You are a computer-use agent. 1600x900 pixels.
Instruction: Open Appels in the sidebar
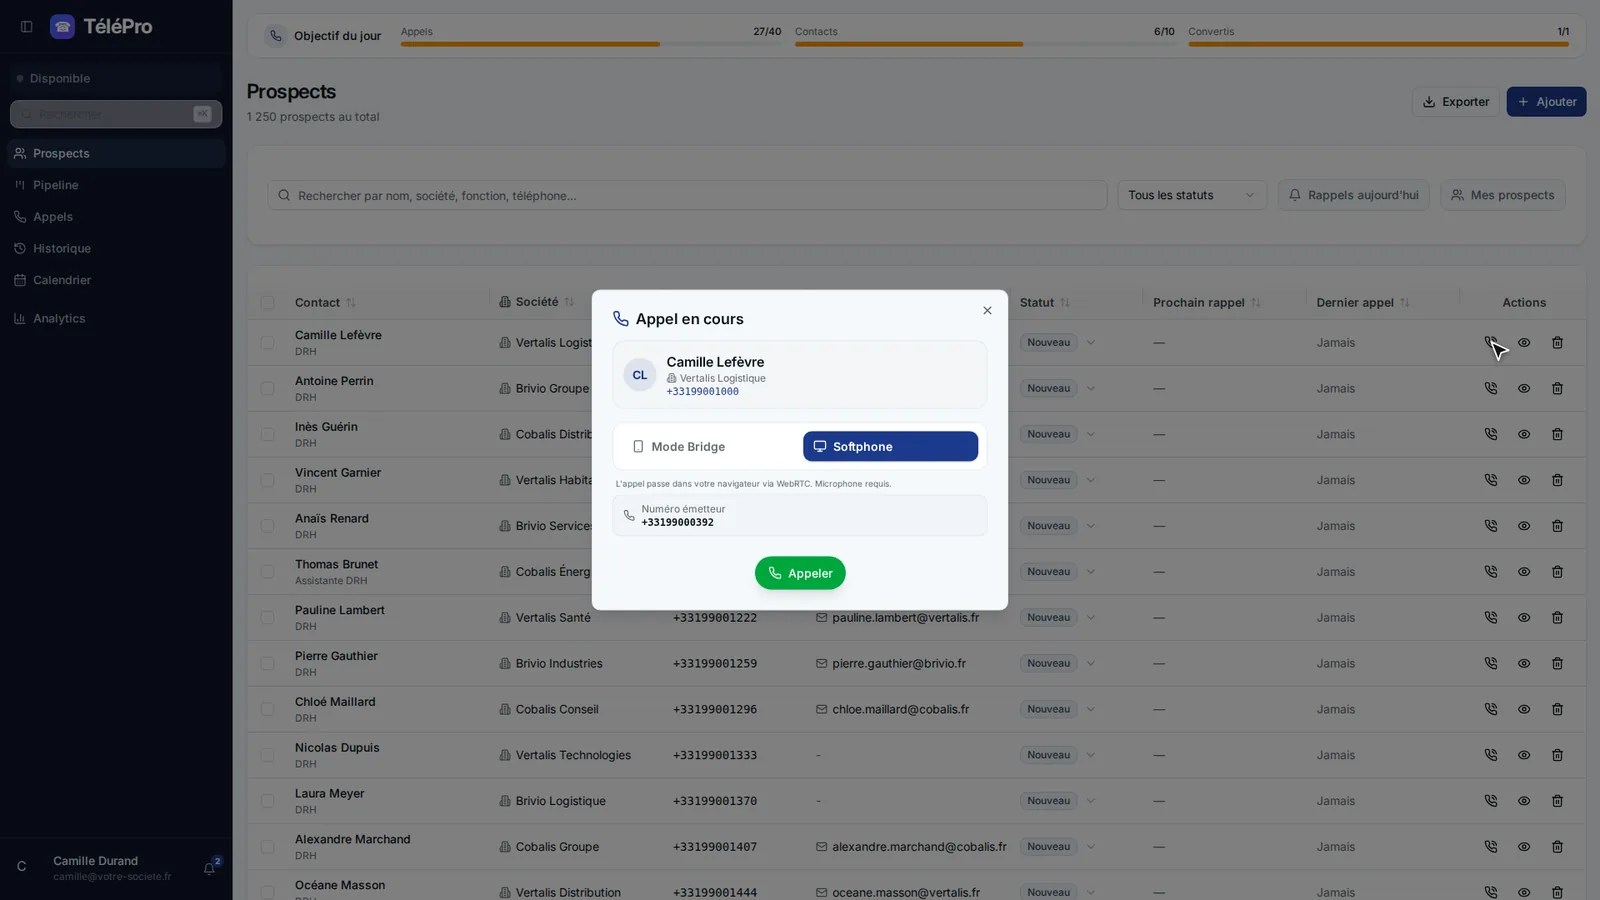point(116,217)
